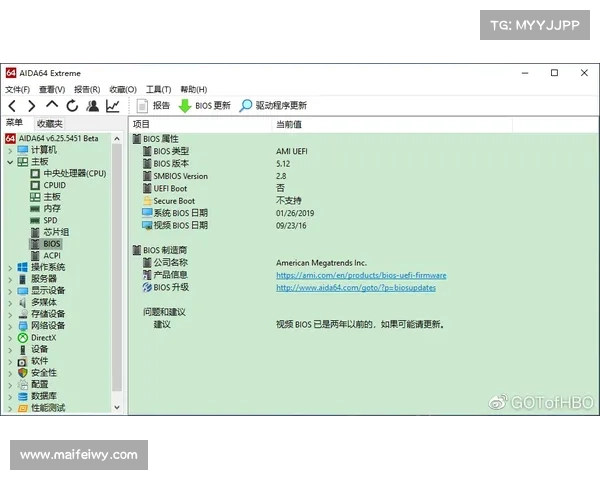The image size is (600, 480).
Task: Click the icon beside 配置
Action: (23, 384)
